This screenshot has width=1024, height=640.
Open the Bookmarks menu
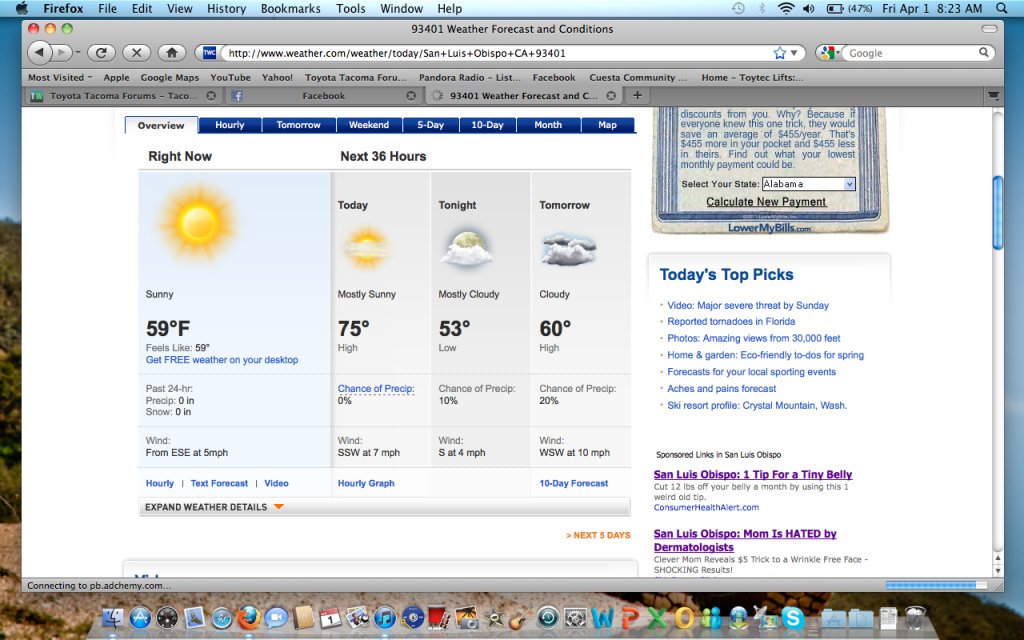291,8
